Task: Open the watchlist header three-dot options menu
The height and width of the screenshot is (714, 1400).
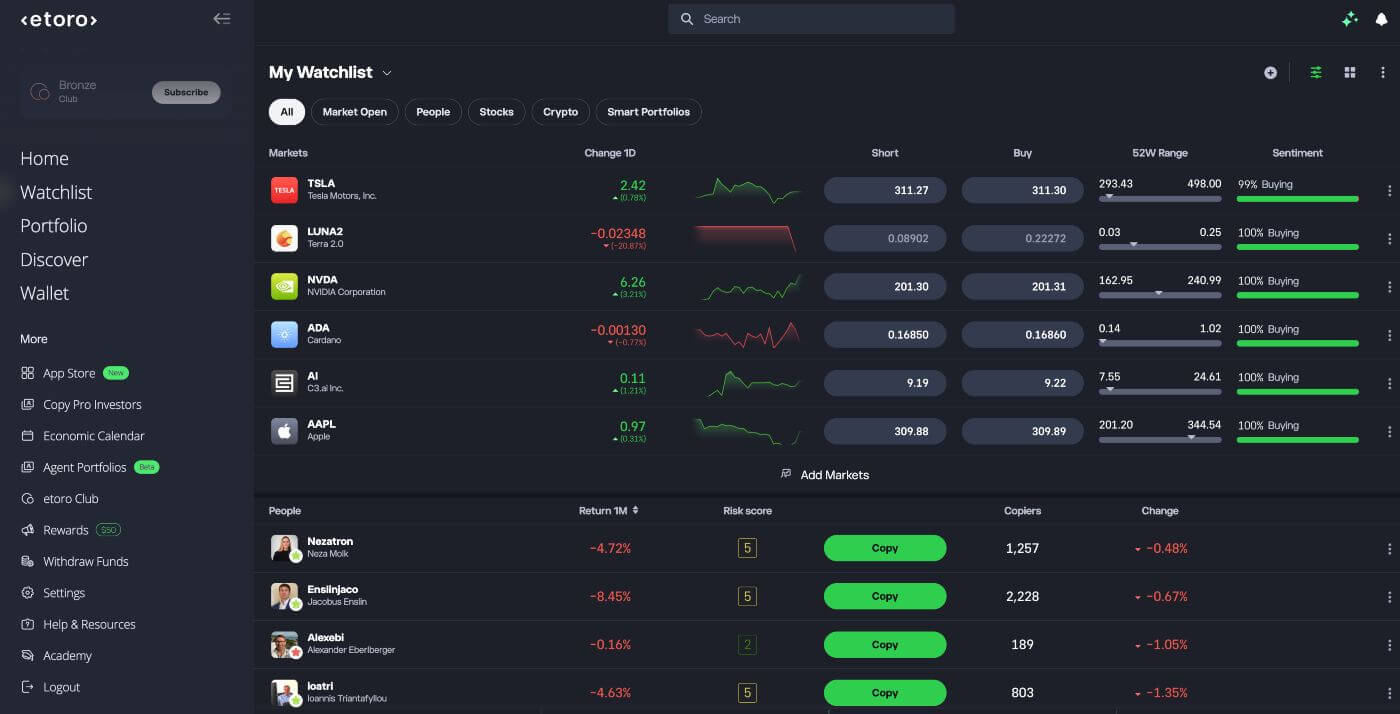Action: coord(1383,73)
